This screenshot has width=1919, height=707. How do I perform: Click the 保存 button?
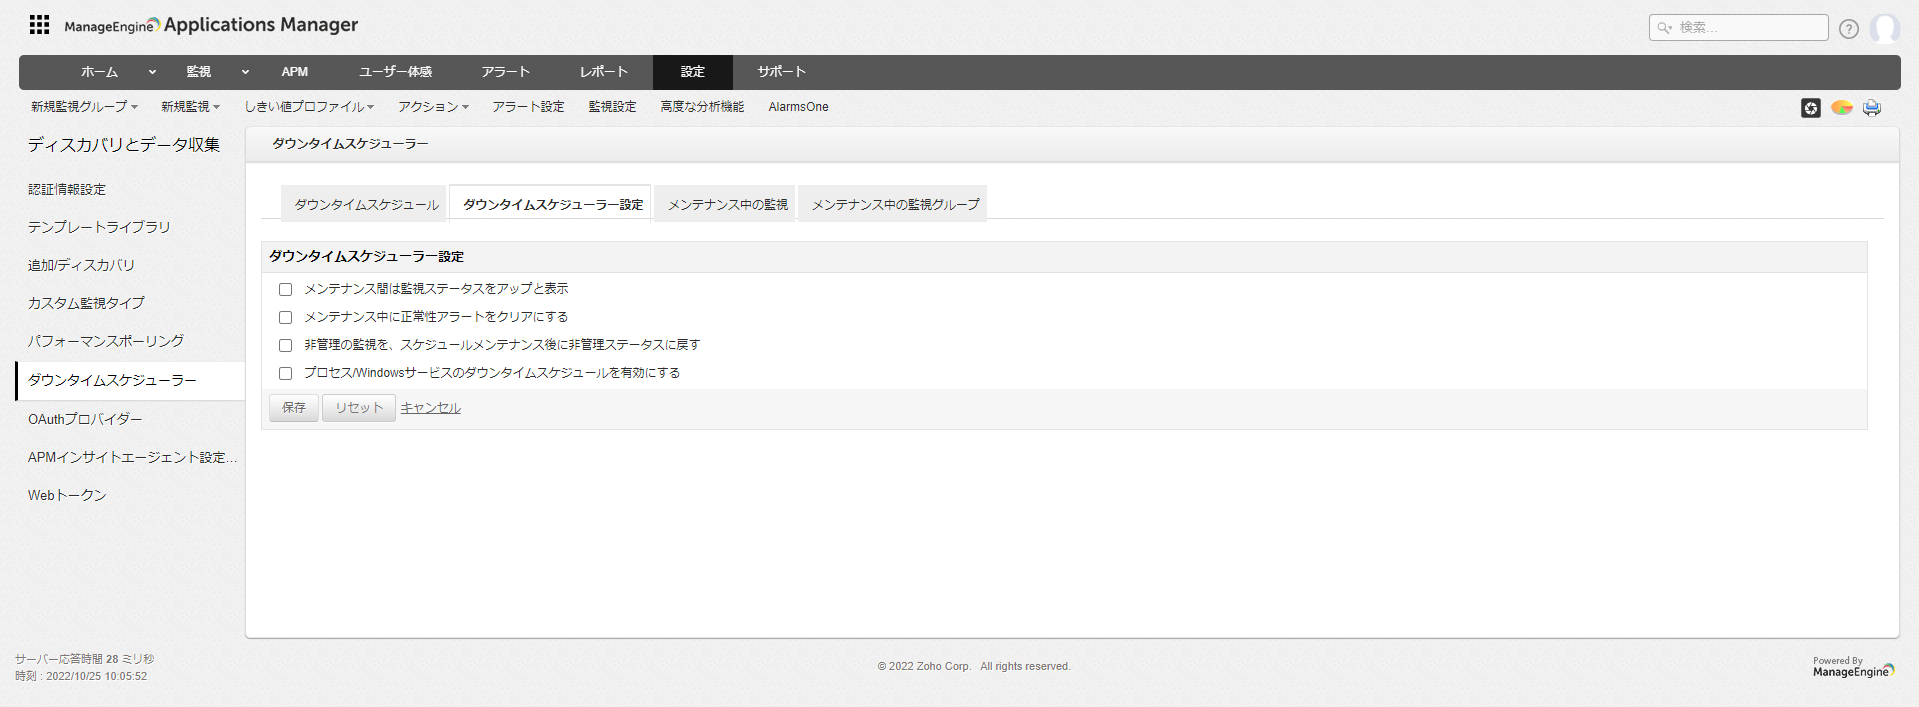[294, 408]
